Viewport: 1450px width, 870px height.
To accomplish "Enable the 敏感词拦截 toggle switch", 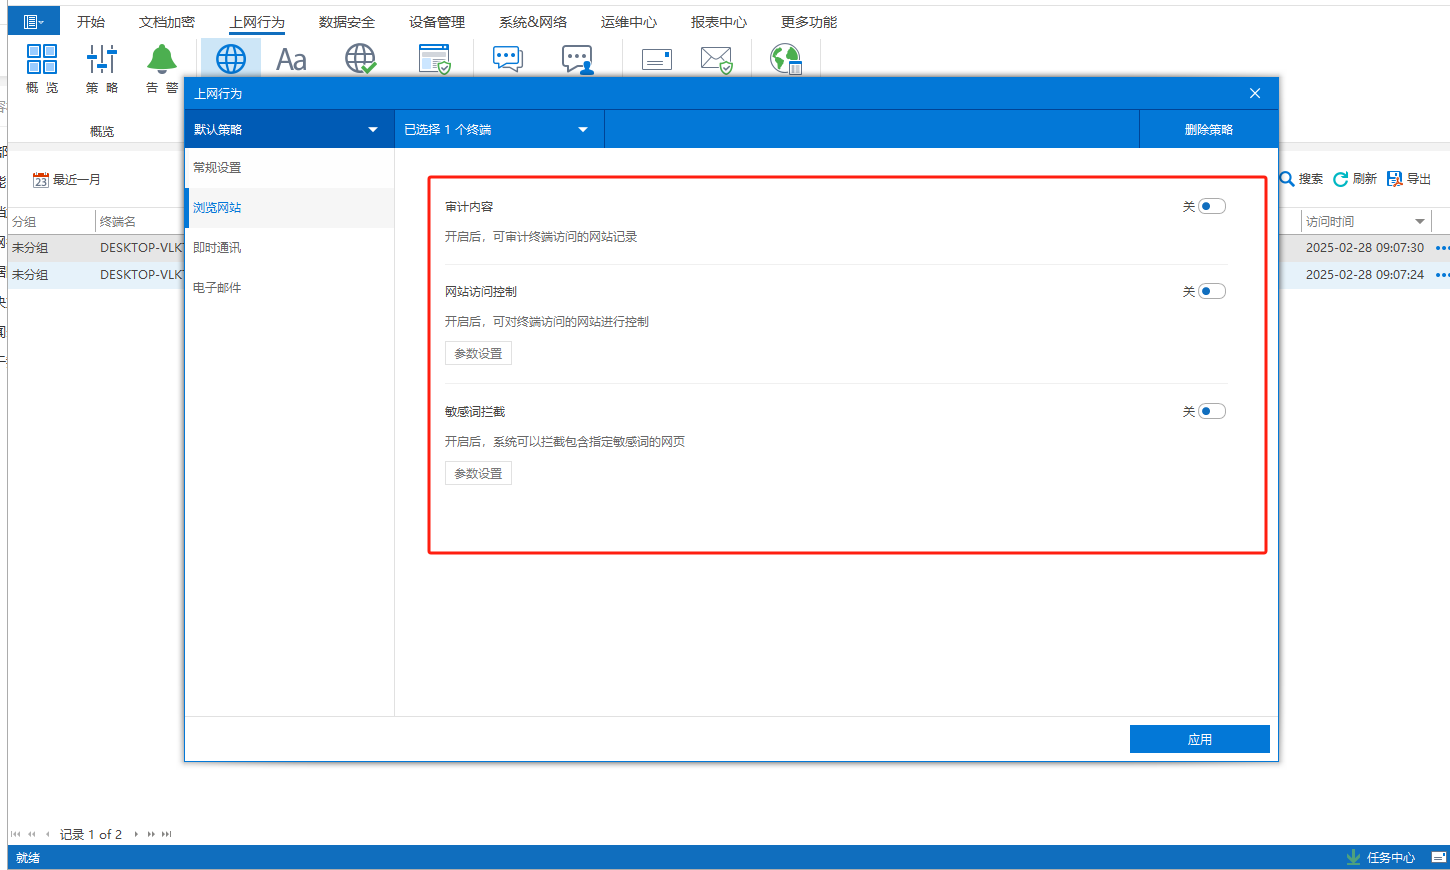I will pos(1211,411).
